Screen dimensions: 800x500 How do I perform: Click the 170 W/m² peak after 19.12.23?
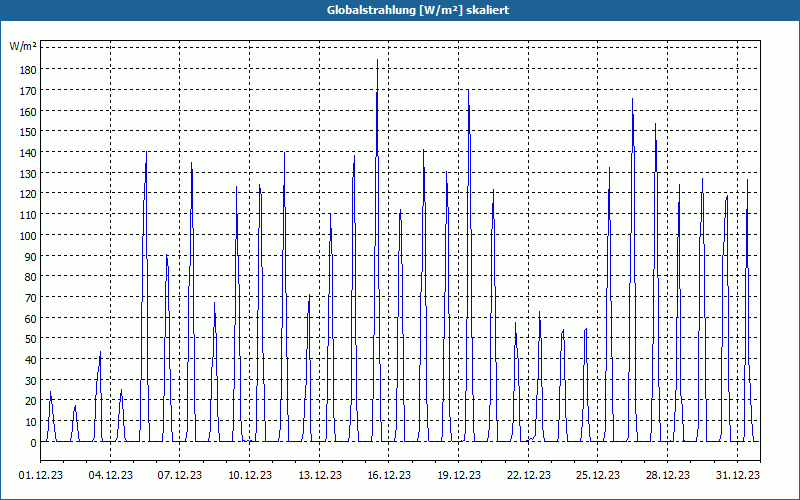point(468,91)
